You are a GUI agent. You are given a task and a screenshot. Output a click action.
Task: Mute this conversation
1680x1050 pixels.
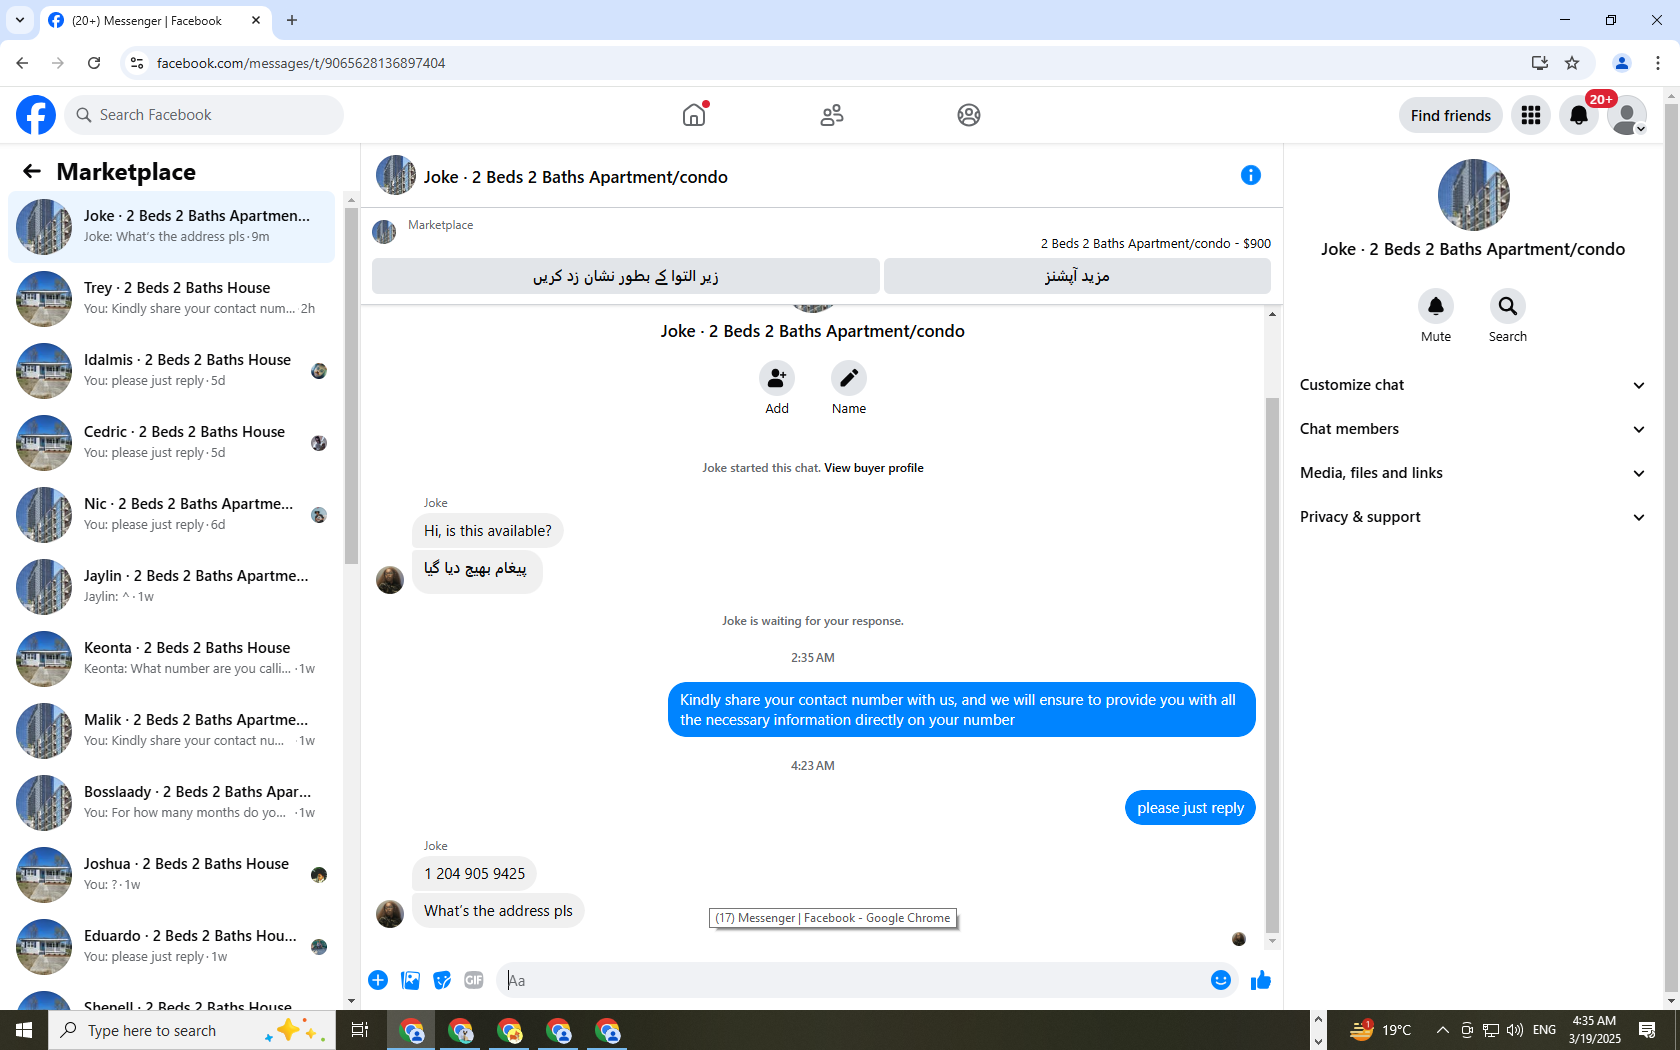coord(1436,306)
